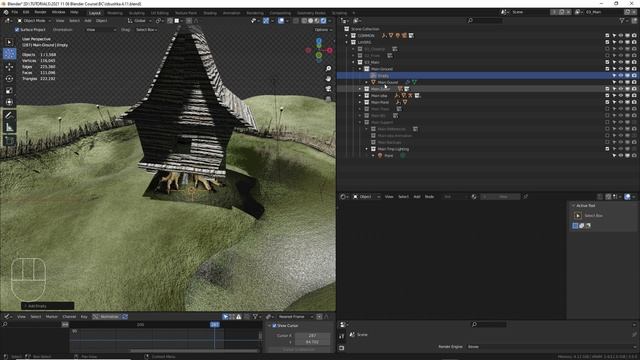Open the Global transform orientation dropdown
Viewport: 640px width, 360px height.
coord(139,20)
